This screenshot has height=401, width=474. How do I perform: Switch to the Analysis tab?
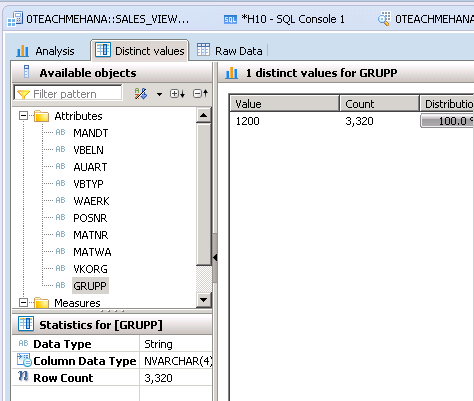tap(45, 51)
